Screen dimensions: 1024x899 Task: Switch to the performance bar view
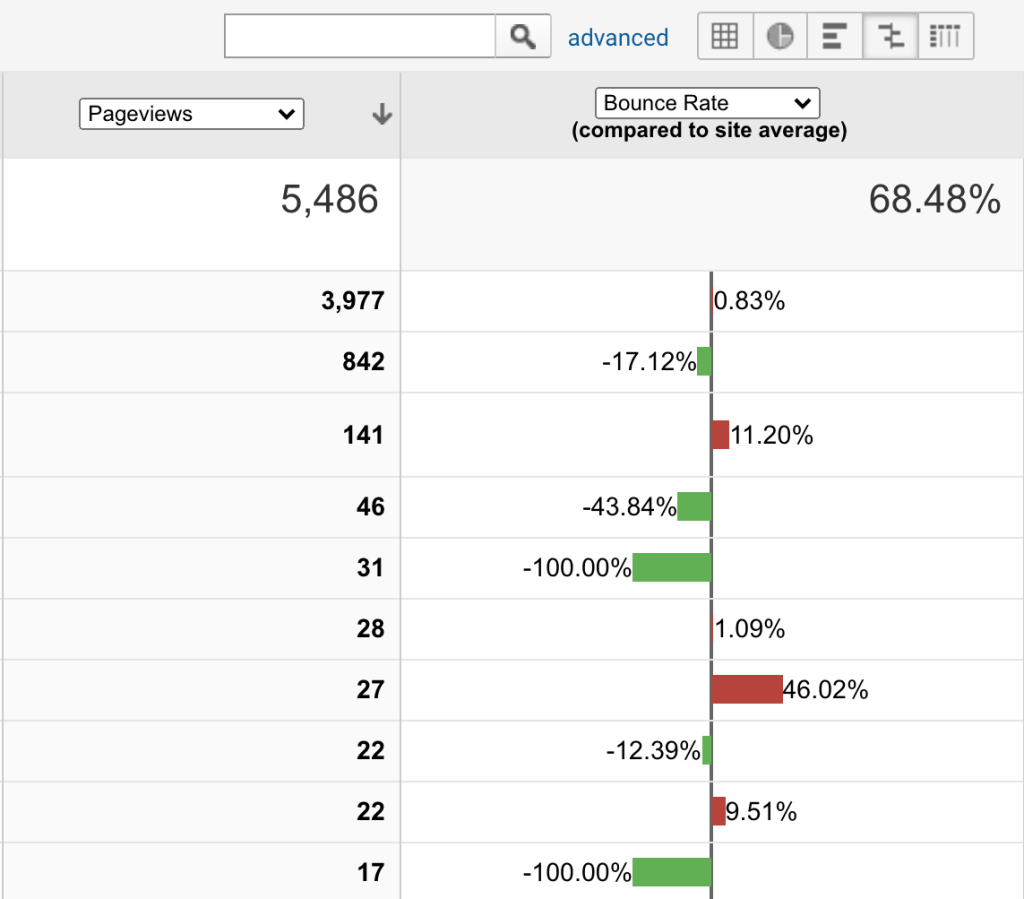coord(835,36)
